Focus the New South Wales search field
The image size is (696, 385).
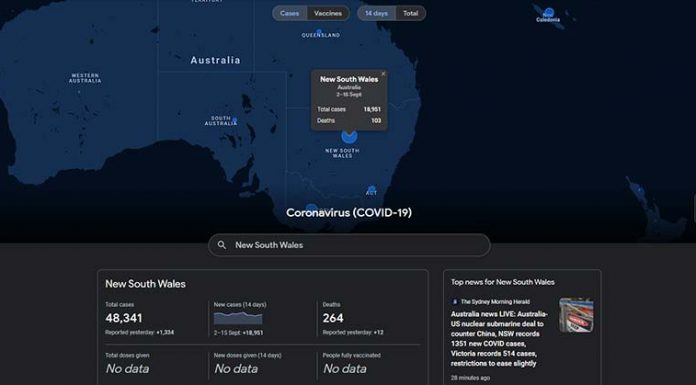click(x=349, y=245)
